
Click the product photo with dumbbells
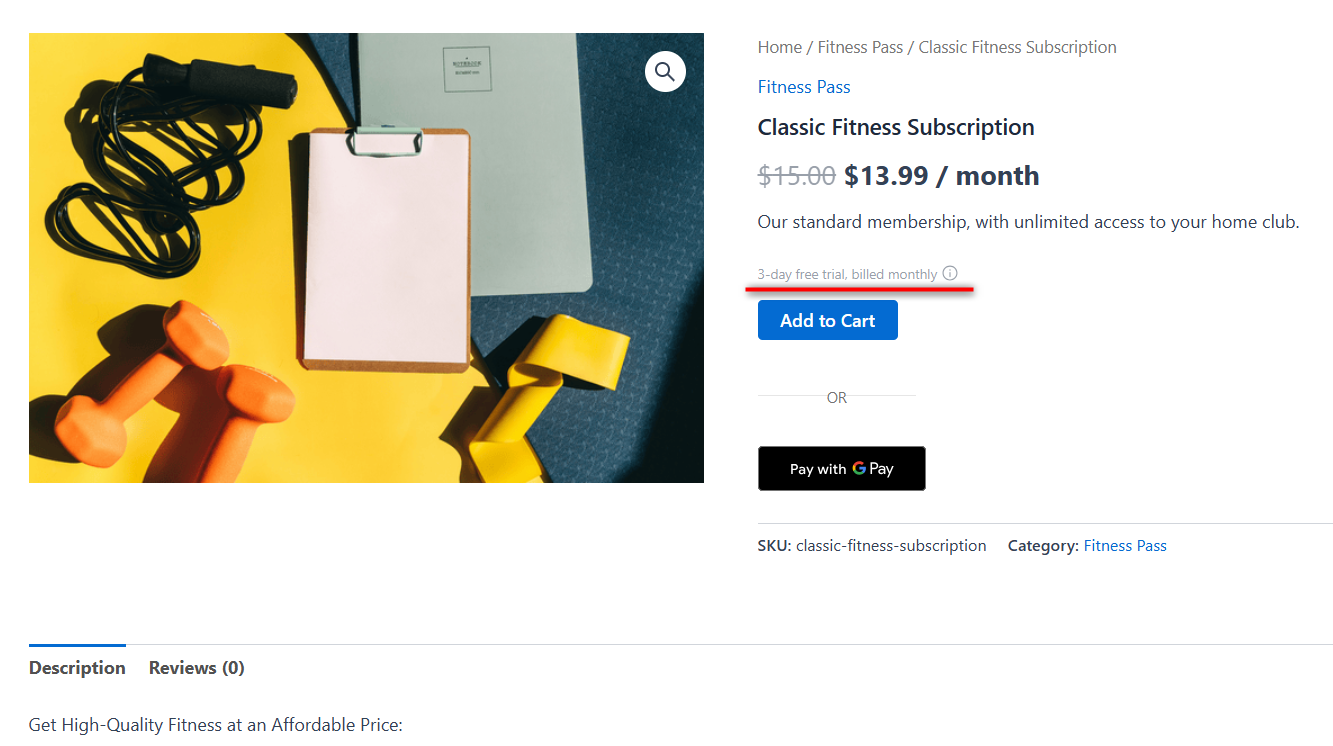pos(366,257)
